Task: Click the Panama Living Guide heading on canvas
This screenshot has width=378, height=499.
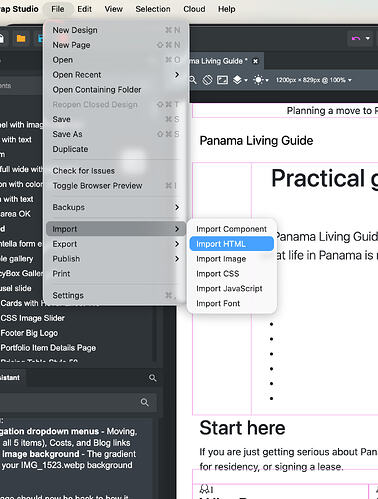Action: (x=256, y=141)
